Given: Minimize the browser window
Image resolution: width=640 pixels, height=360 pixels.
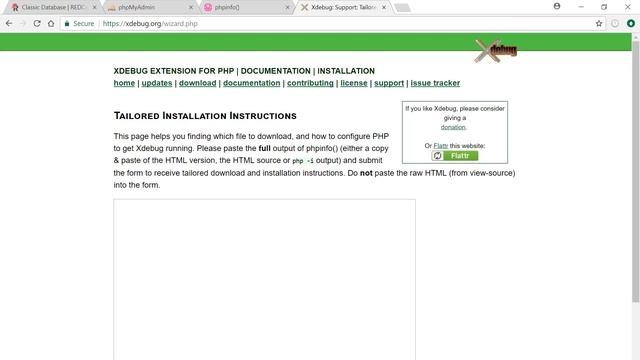Looking at the screenshot, I should point(581,7).
